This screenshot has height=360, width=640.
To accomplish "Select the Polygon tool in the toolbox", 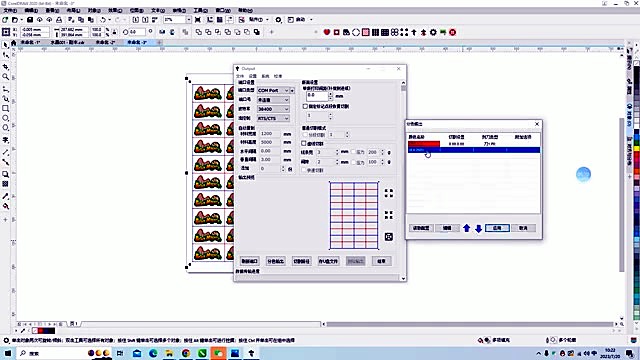I will [5, 128].
